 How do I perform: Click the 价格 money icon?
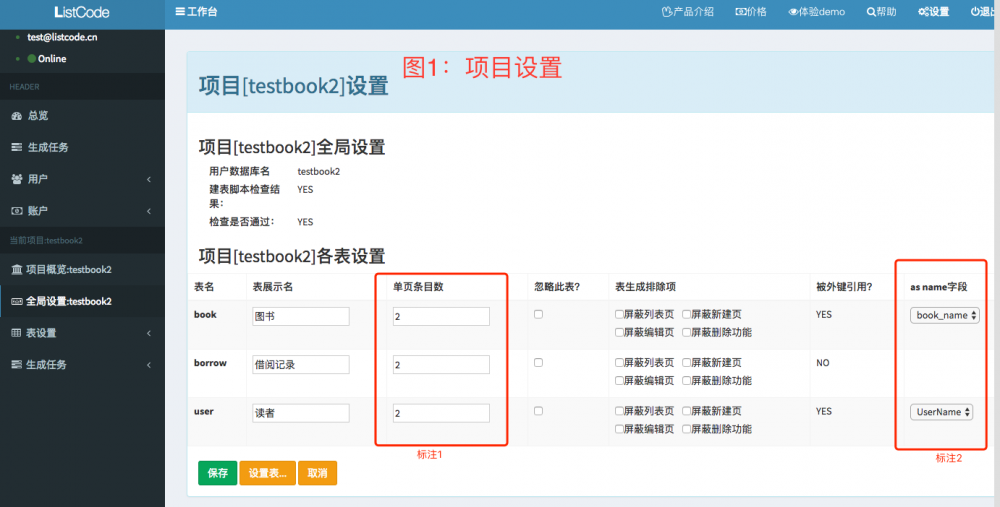pos(740,11)
